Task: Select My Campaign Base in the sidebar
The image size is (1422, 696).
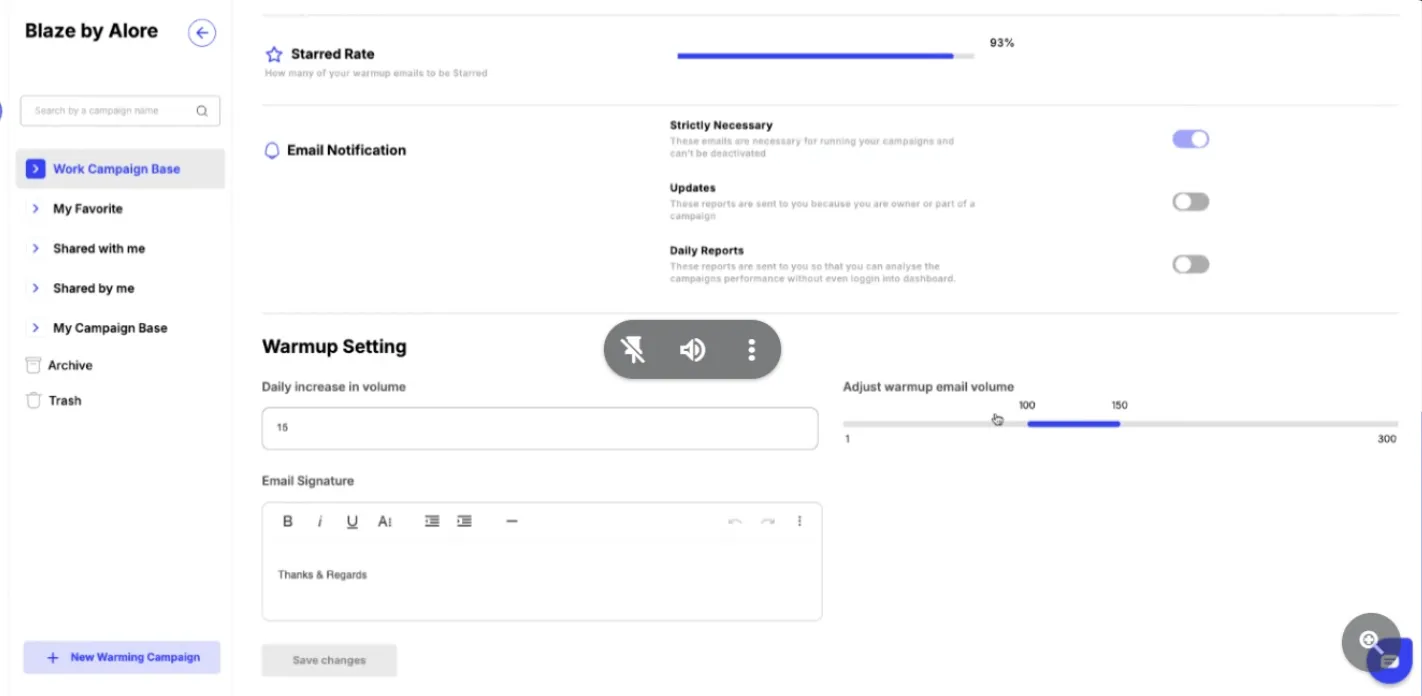Action: coord(109,327)
